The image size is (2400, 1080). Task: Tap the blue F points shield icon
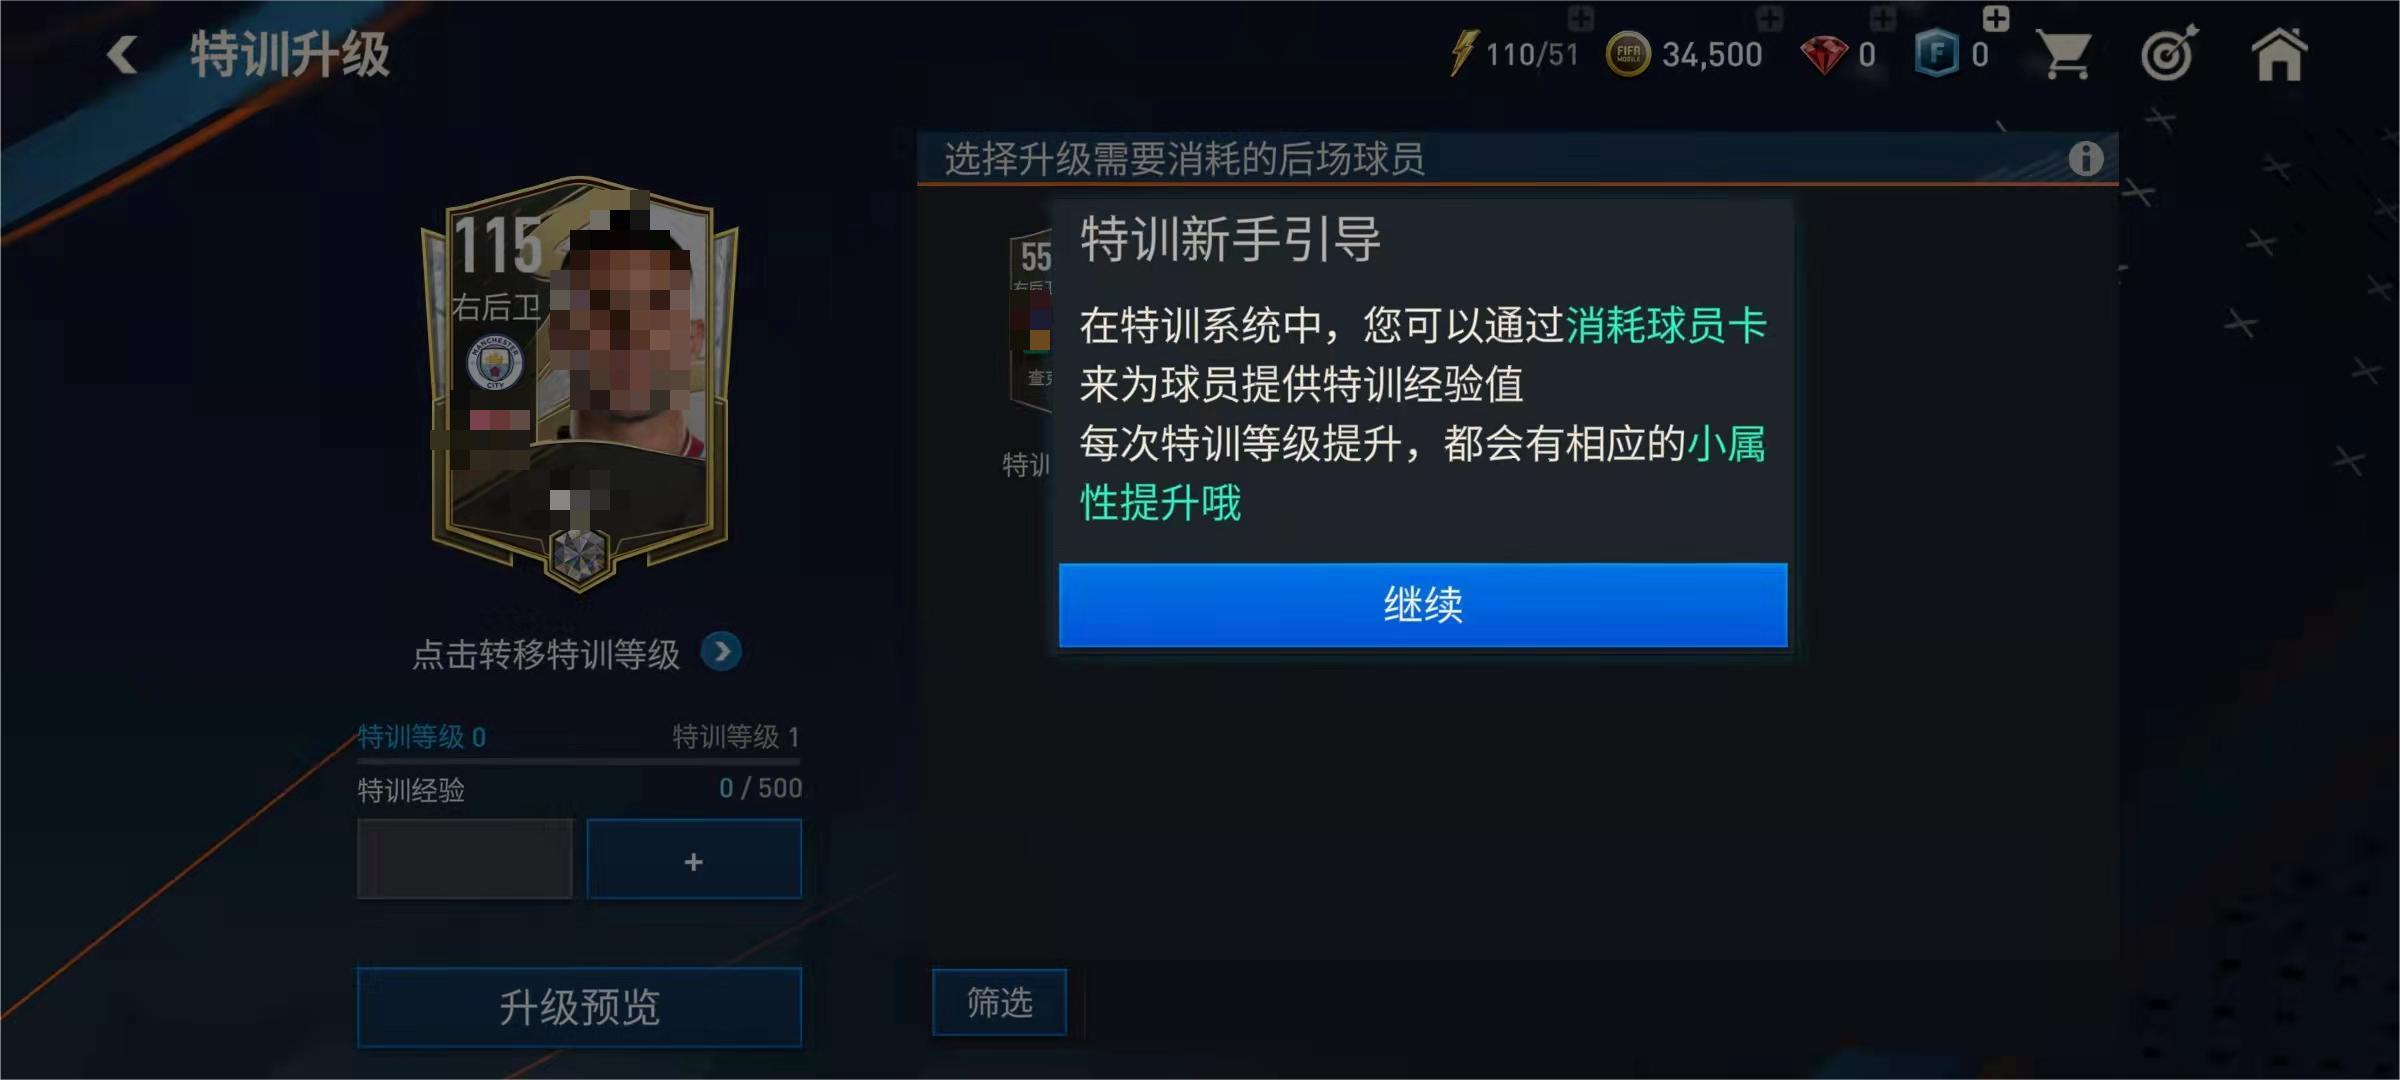tap(1937, 54)
